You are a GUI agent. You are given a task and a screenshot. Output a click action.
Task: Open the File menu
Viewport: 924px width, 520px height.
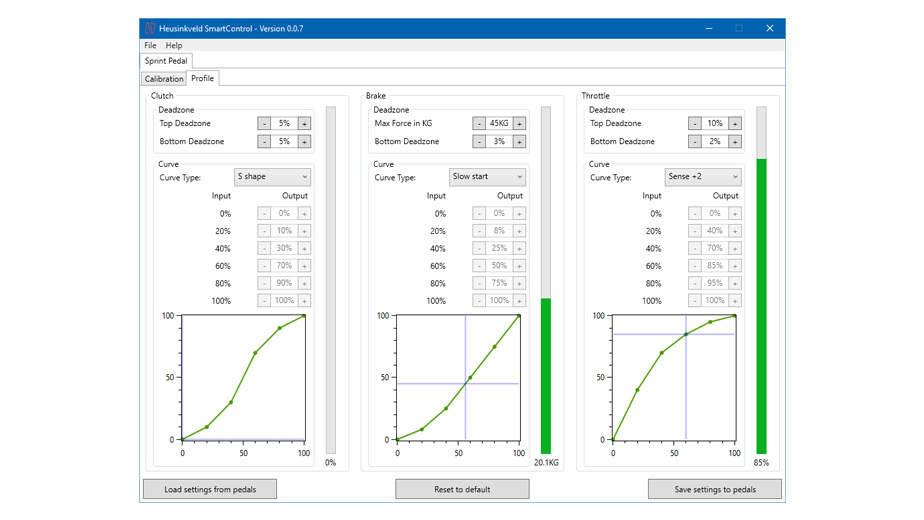150,45
